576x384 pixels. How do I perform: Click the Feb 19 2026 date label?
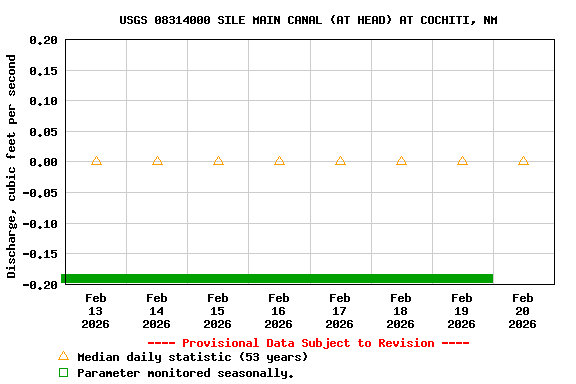coord(461,311)
